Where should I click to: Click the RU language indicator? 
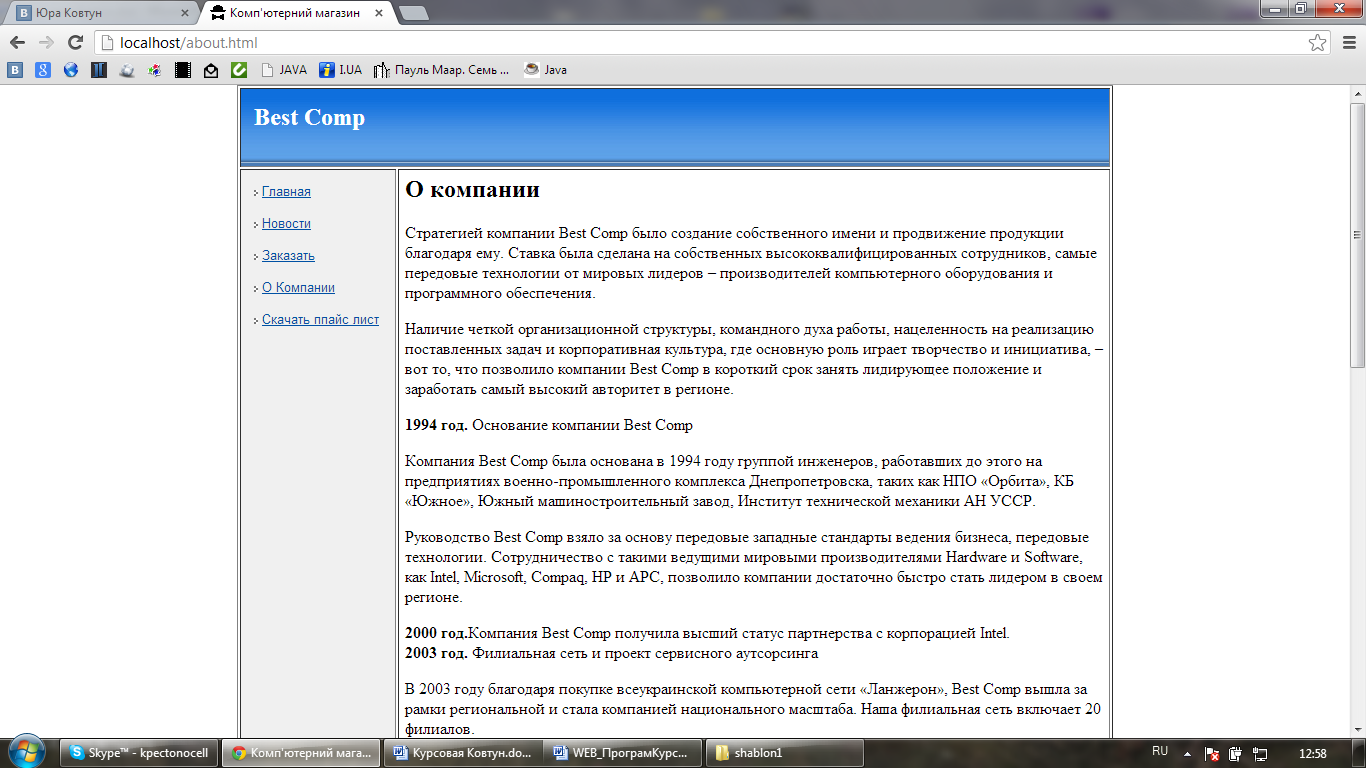tap(1160, 751)
